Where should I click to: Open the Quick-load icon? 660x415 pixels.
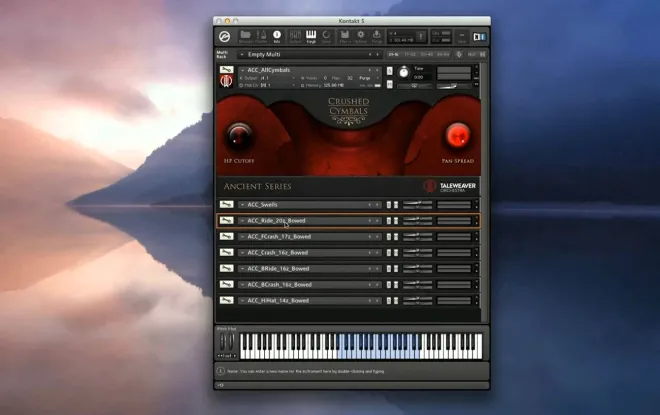(326, 37)
